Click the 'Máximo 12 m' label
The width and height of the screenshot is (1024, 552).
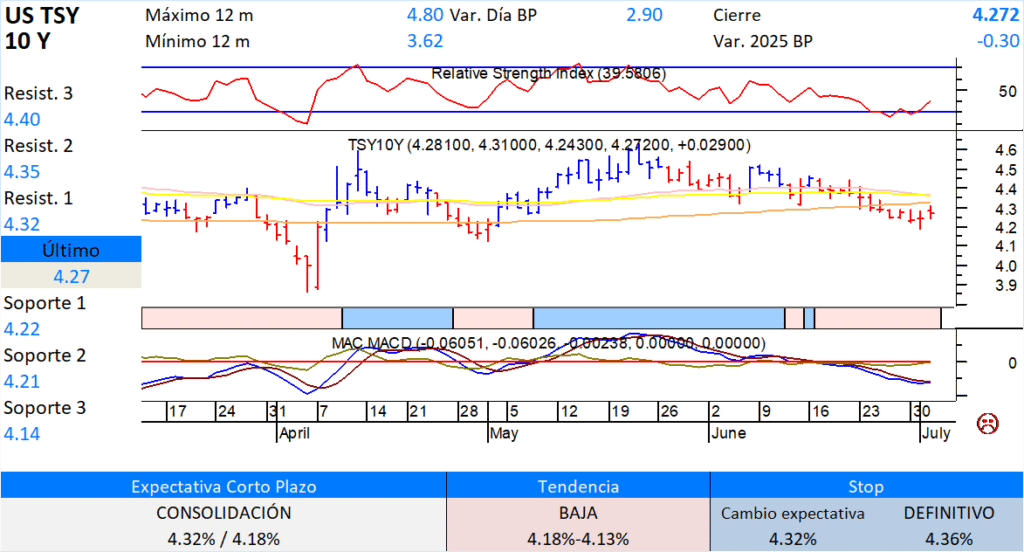199,15
